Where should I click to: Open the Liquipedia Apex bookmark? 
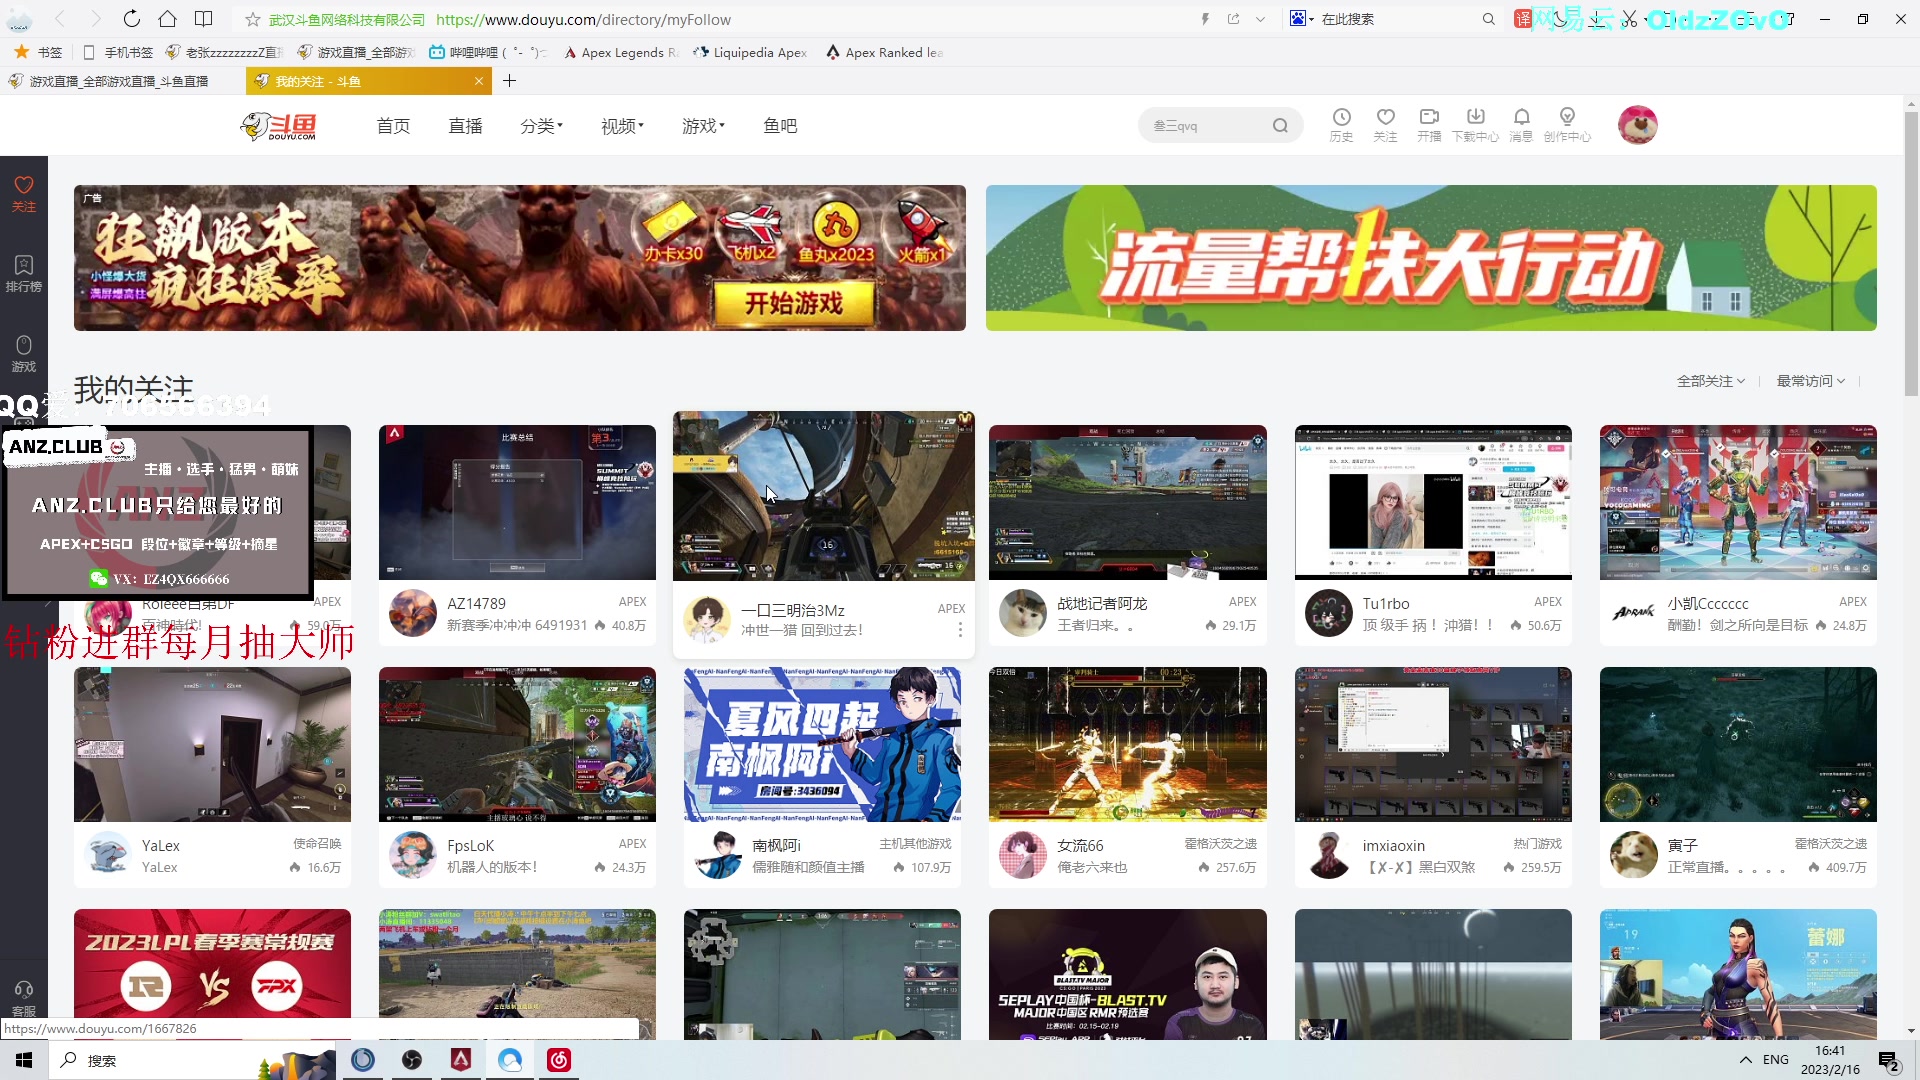[x=750, y=52]
